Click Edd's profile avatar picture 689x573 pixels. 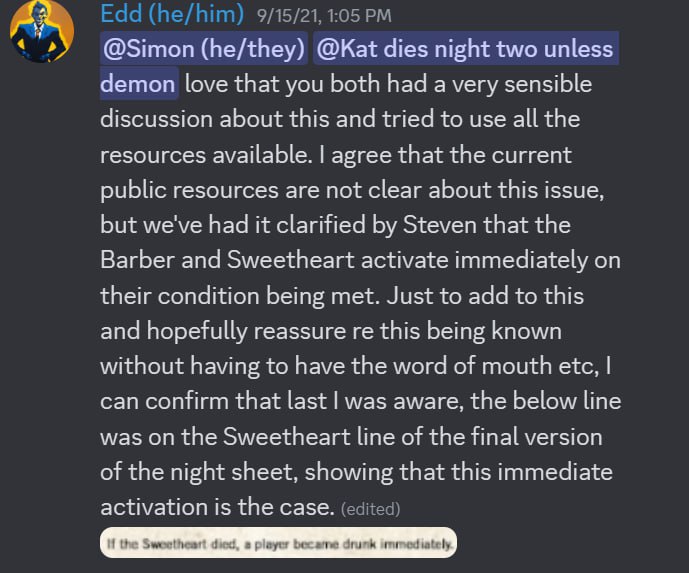[41, 31]
